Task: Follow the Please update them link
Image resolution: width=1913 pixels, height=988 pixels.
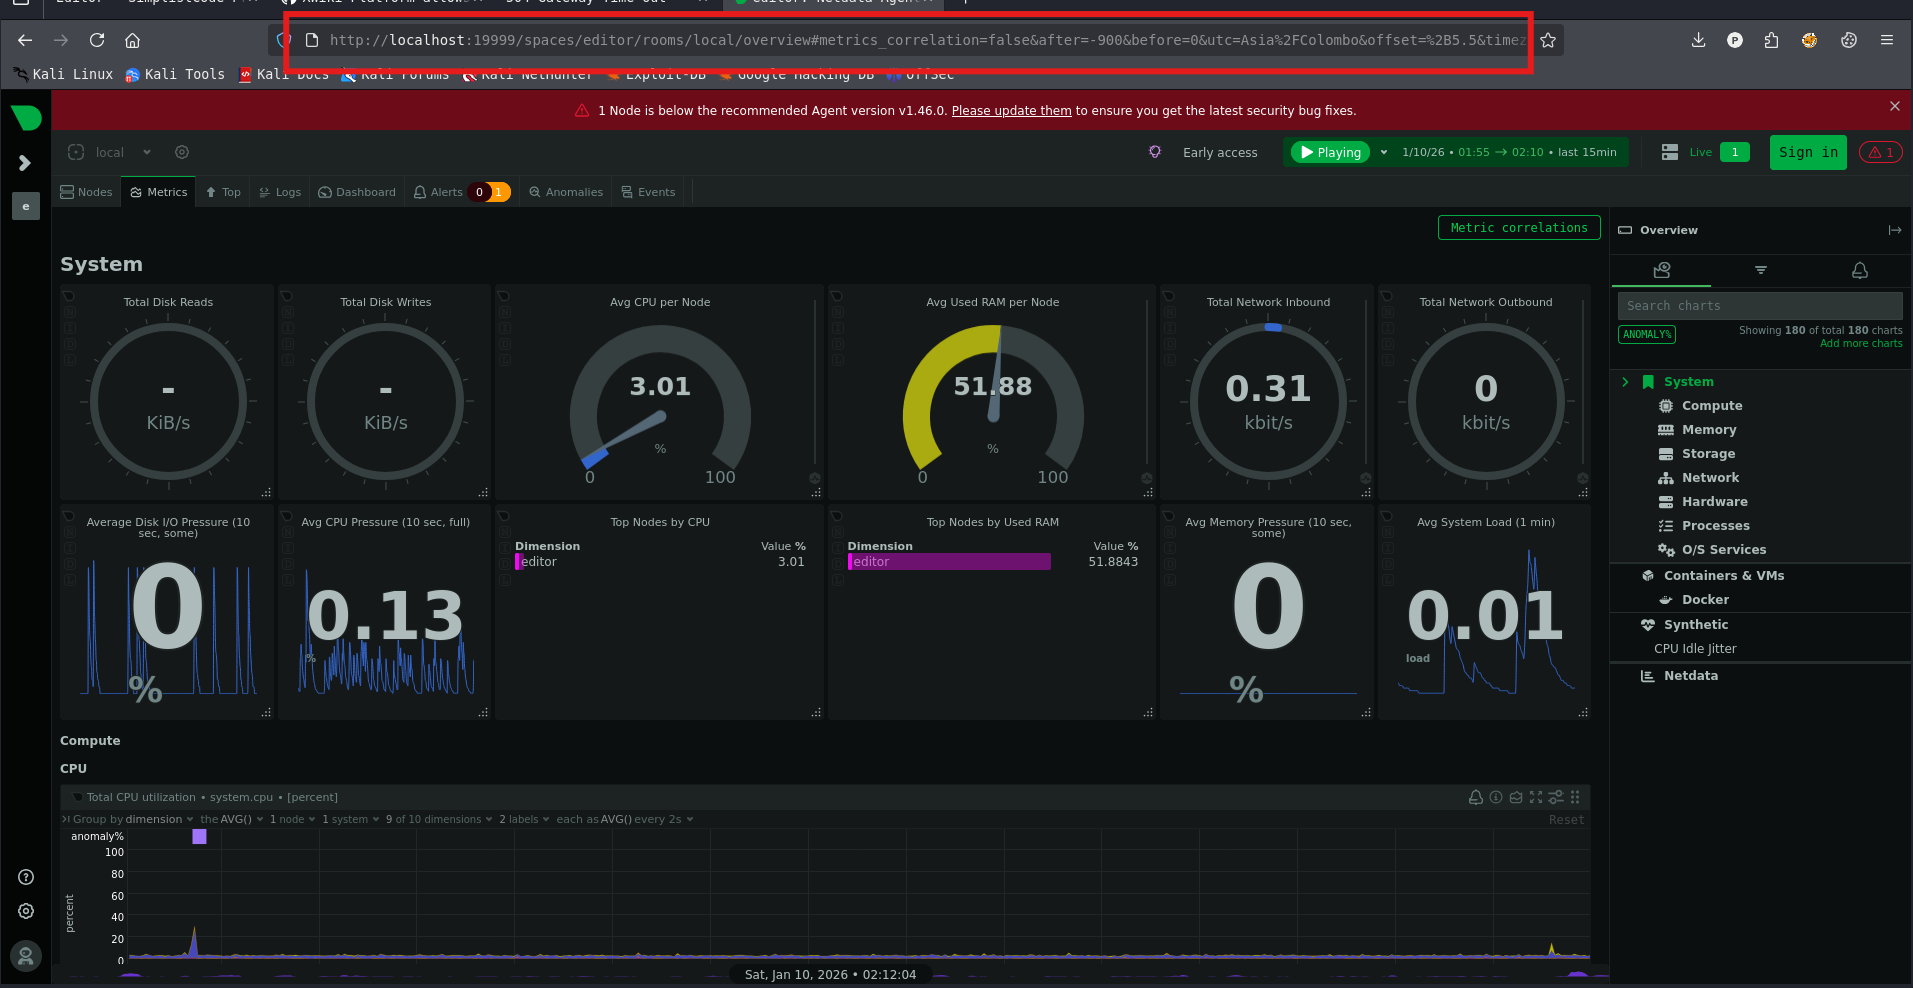Action: 1011,111
